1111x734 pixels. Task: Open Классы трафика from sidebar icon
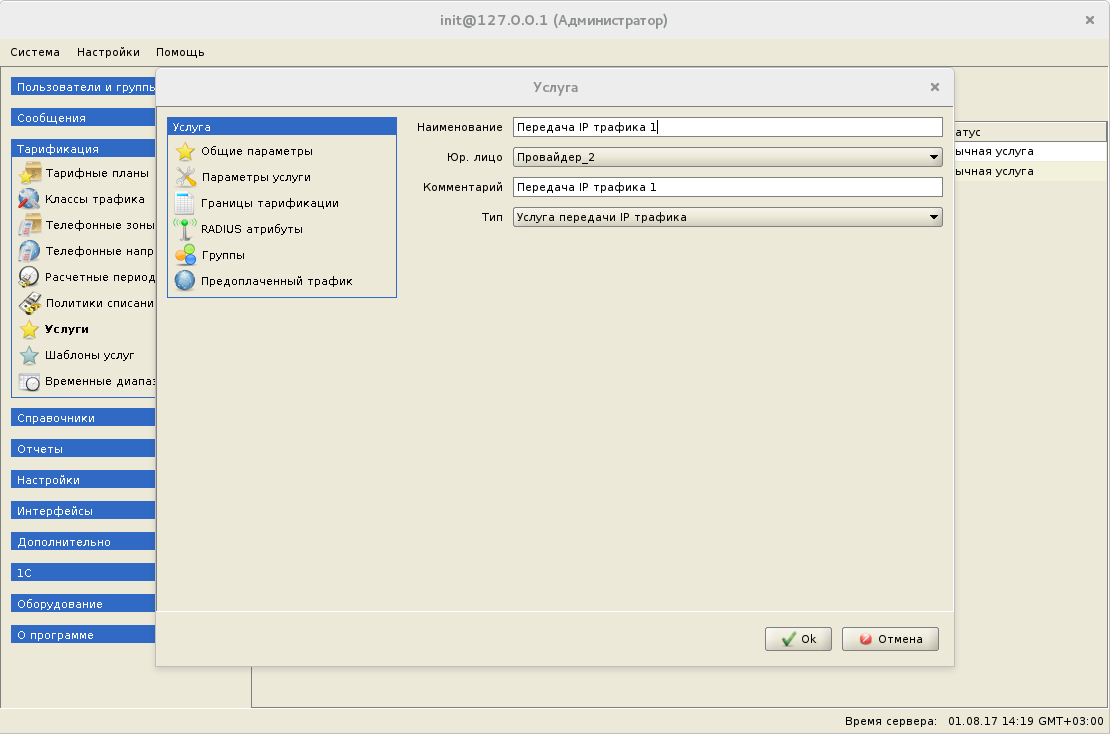tap(29, 199)
